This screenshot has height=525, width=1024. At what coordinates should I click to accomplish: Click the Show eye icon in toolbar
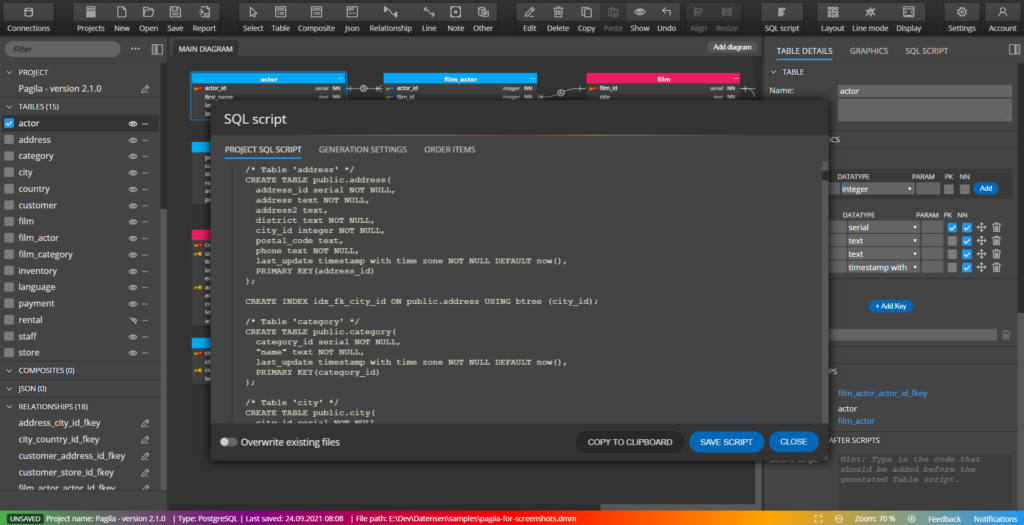coord(640,18)
